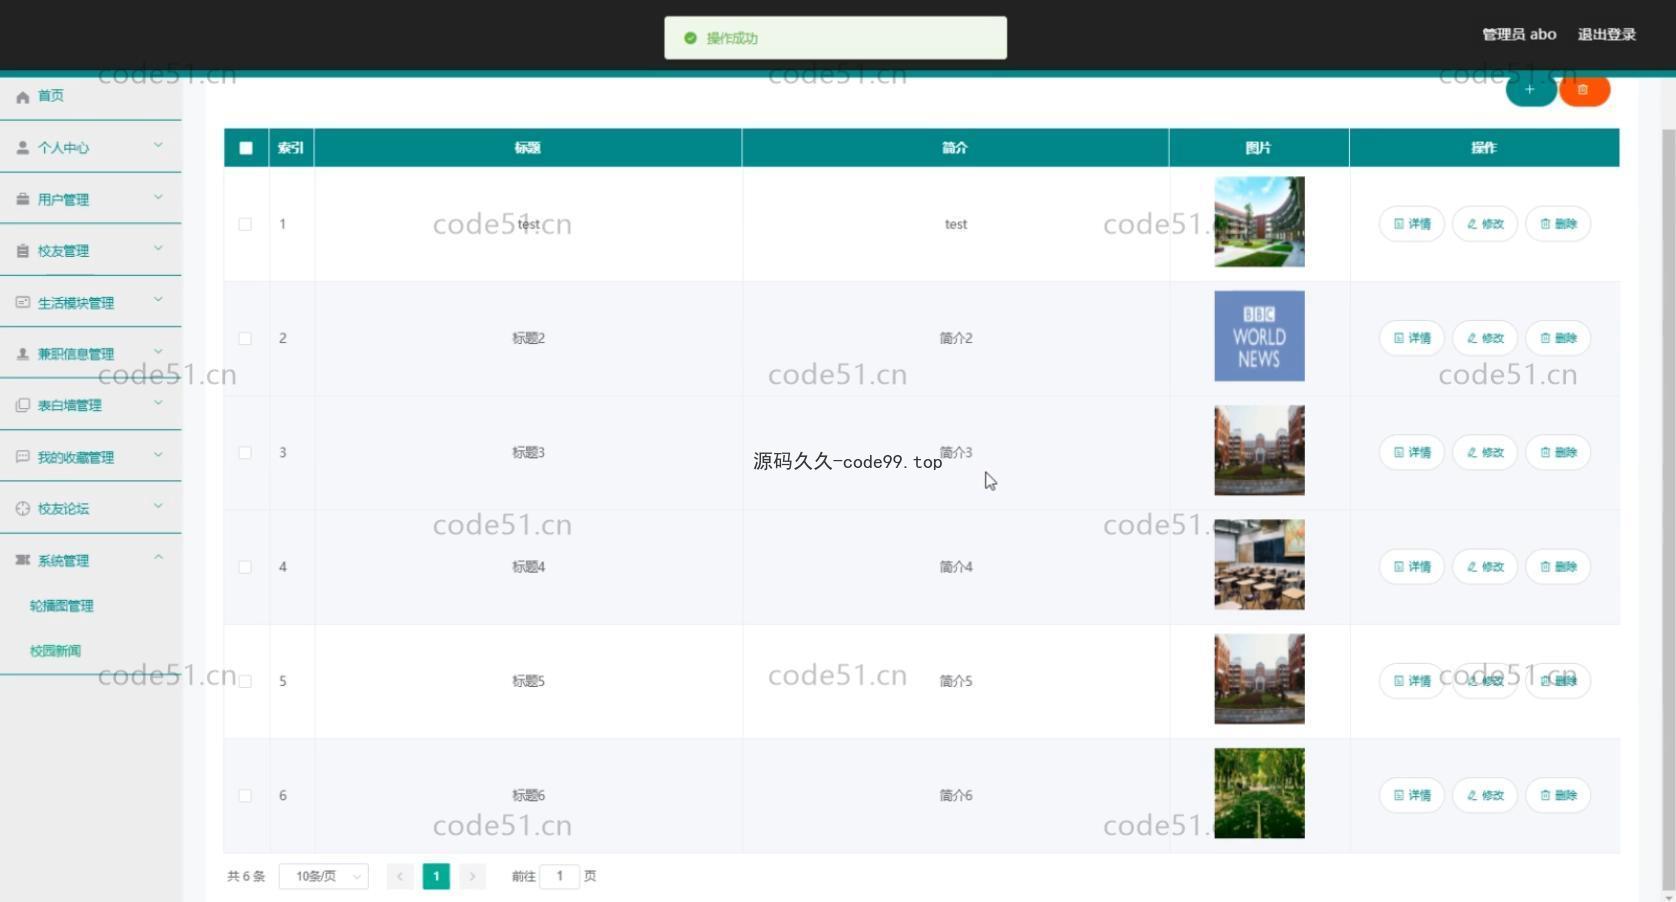
Task: Click 修改 for row 标题6
Action: click(1485, 795)
